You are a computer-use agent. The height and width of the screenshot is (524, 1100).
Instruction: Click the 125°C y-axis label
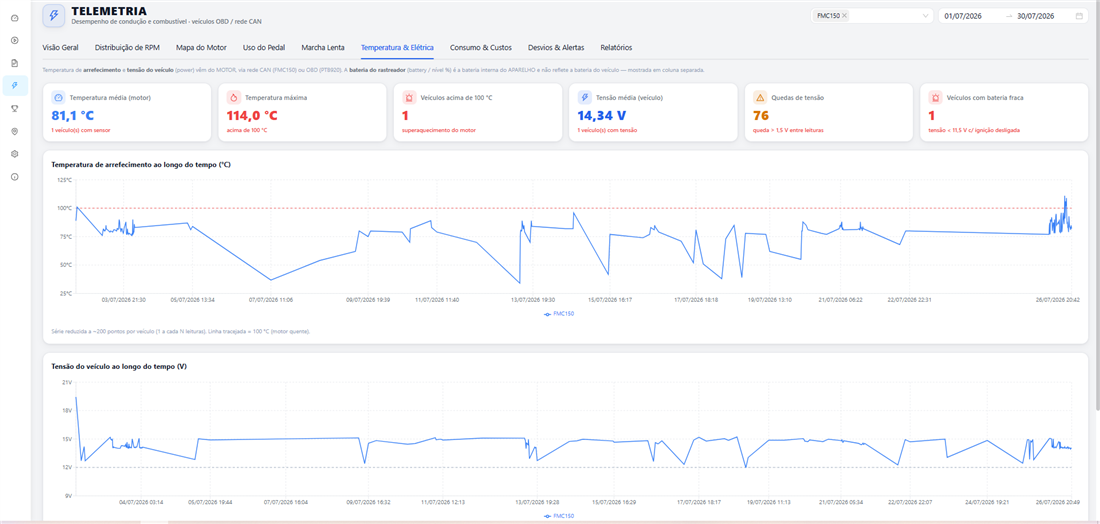click(x=65, y=180)
